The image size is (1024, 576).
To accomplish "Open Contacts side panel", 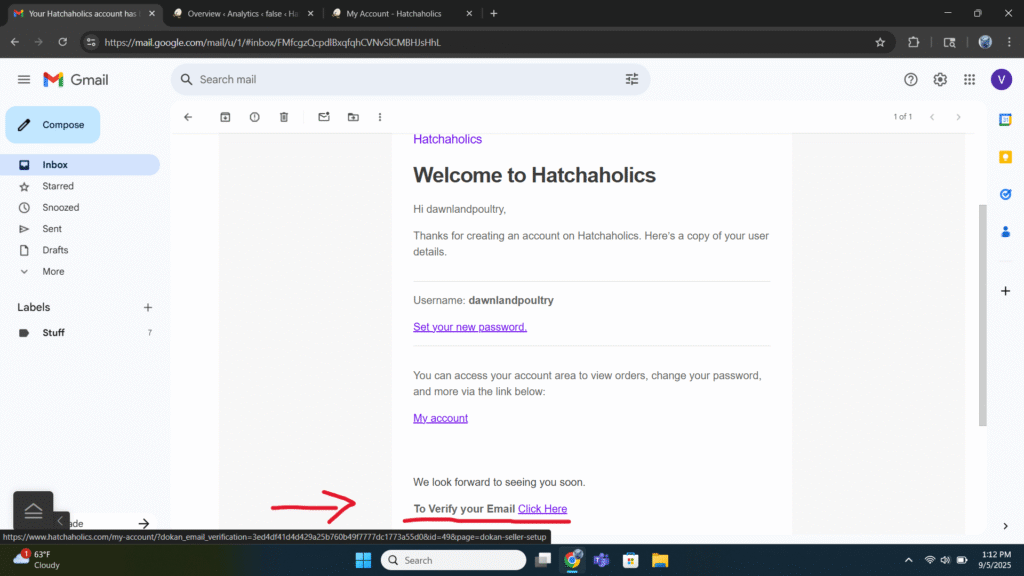I will click(1006, 231).
